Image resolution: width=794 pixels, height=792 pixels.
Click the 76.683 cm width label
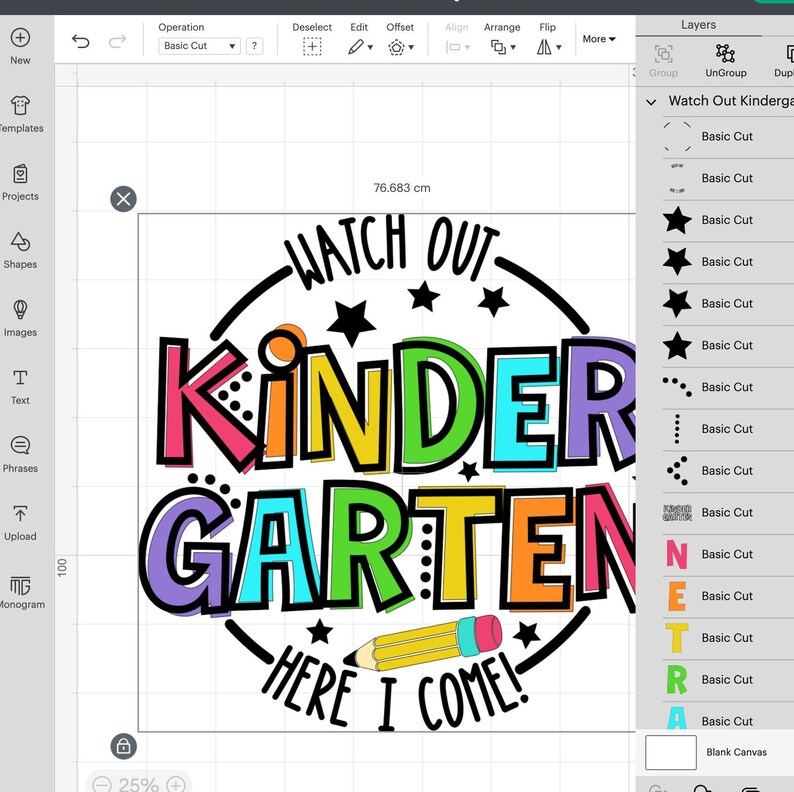[x=402, y=188]
